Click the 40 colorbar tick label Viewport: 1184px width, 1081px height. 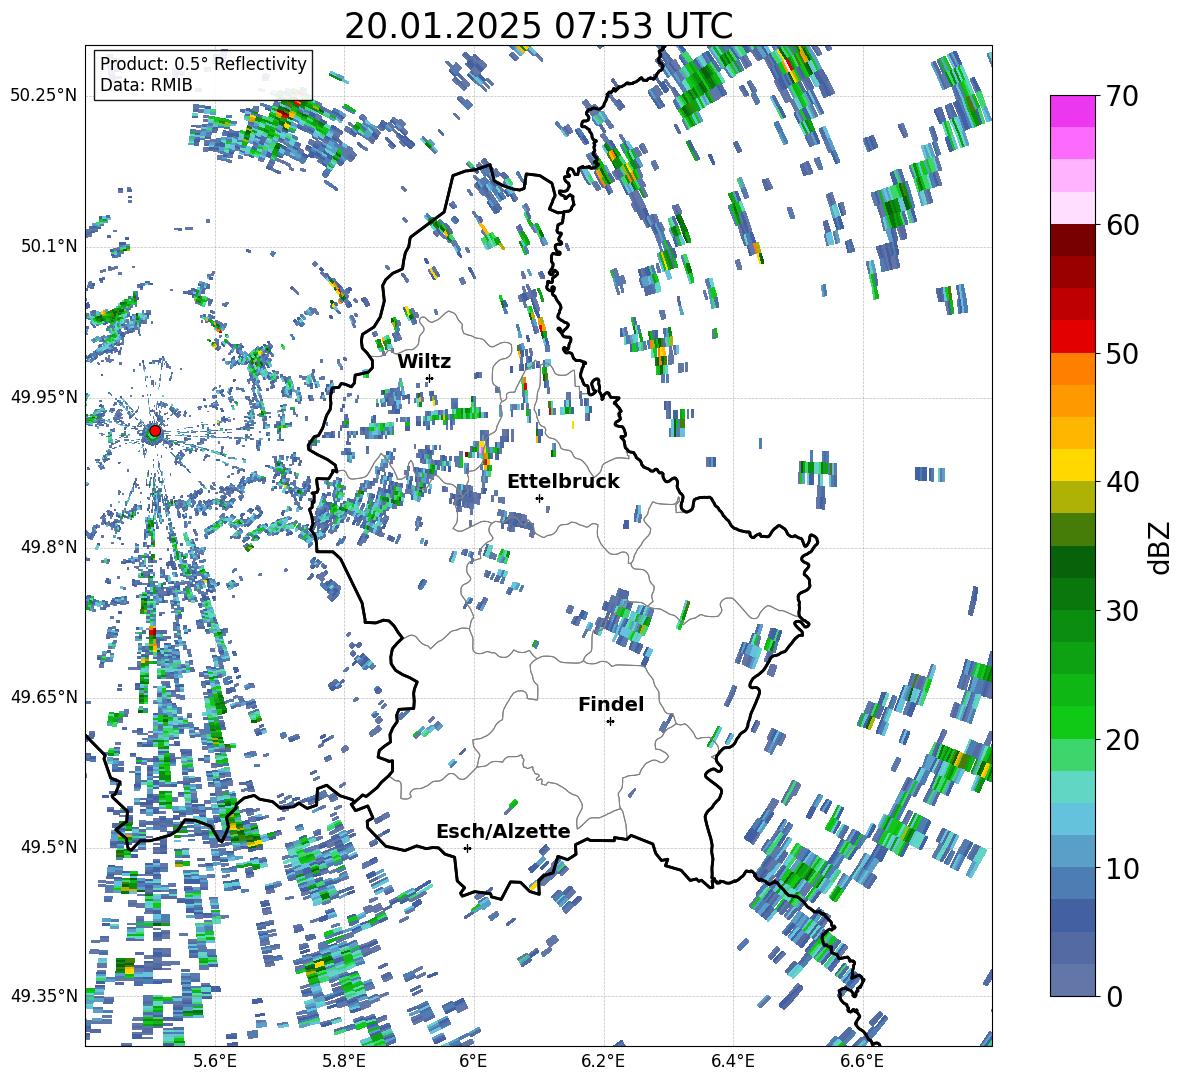point(1122,482)
